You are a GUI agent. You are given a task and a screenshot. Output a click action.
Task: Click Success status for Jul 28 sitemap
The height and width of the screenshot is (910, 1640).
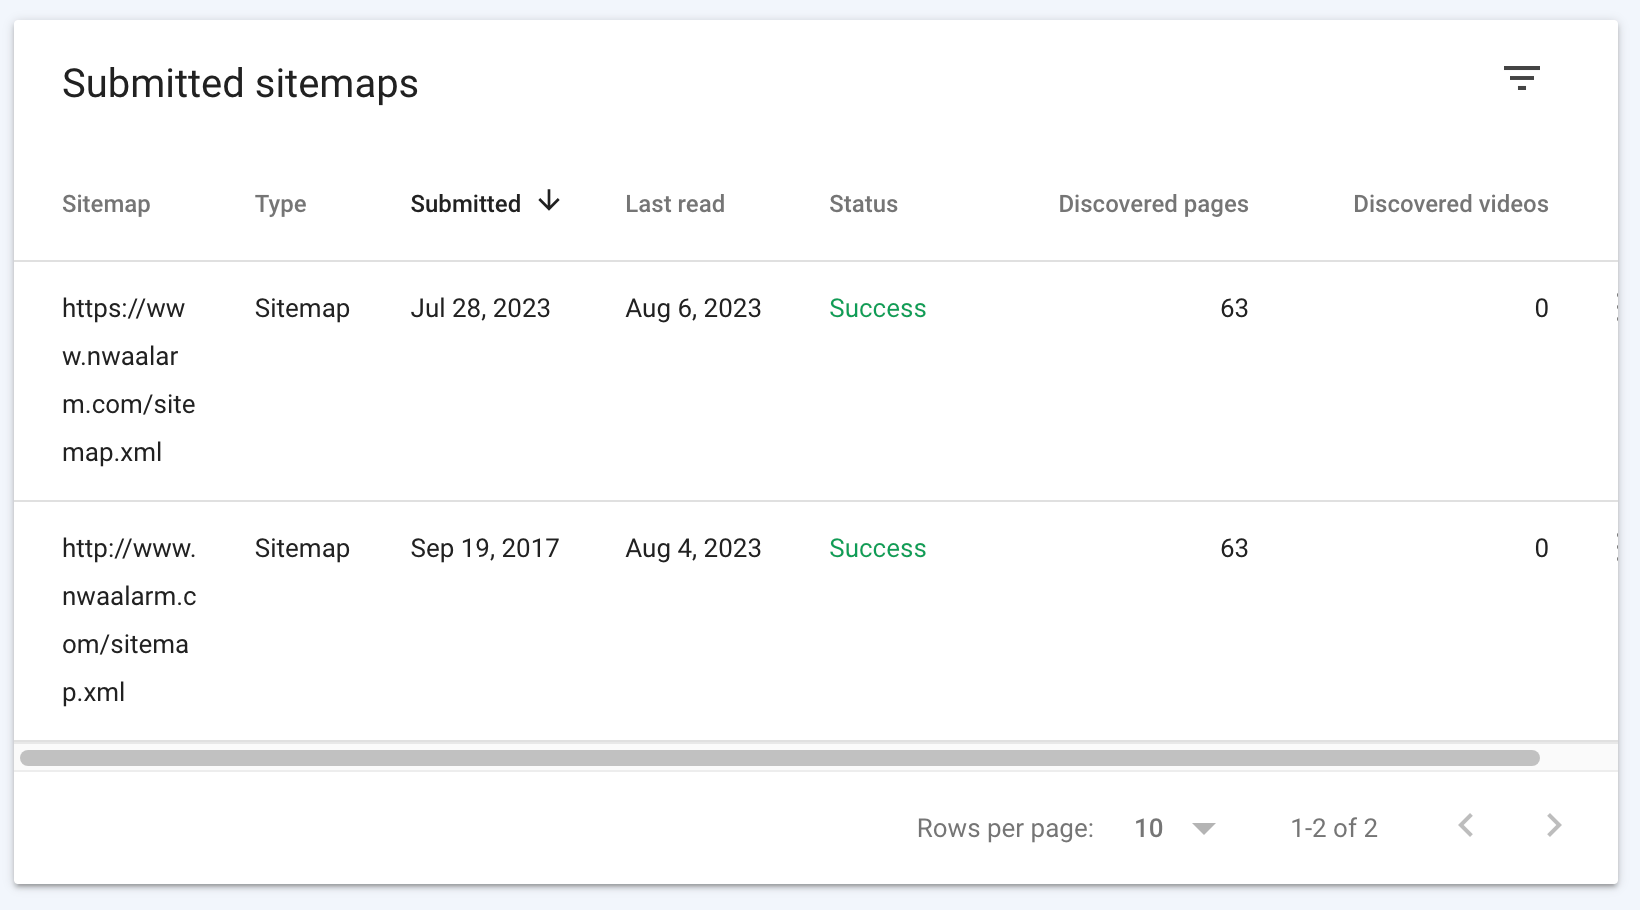tap(877, 309)
